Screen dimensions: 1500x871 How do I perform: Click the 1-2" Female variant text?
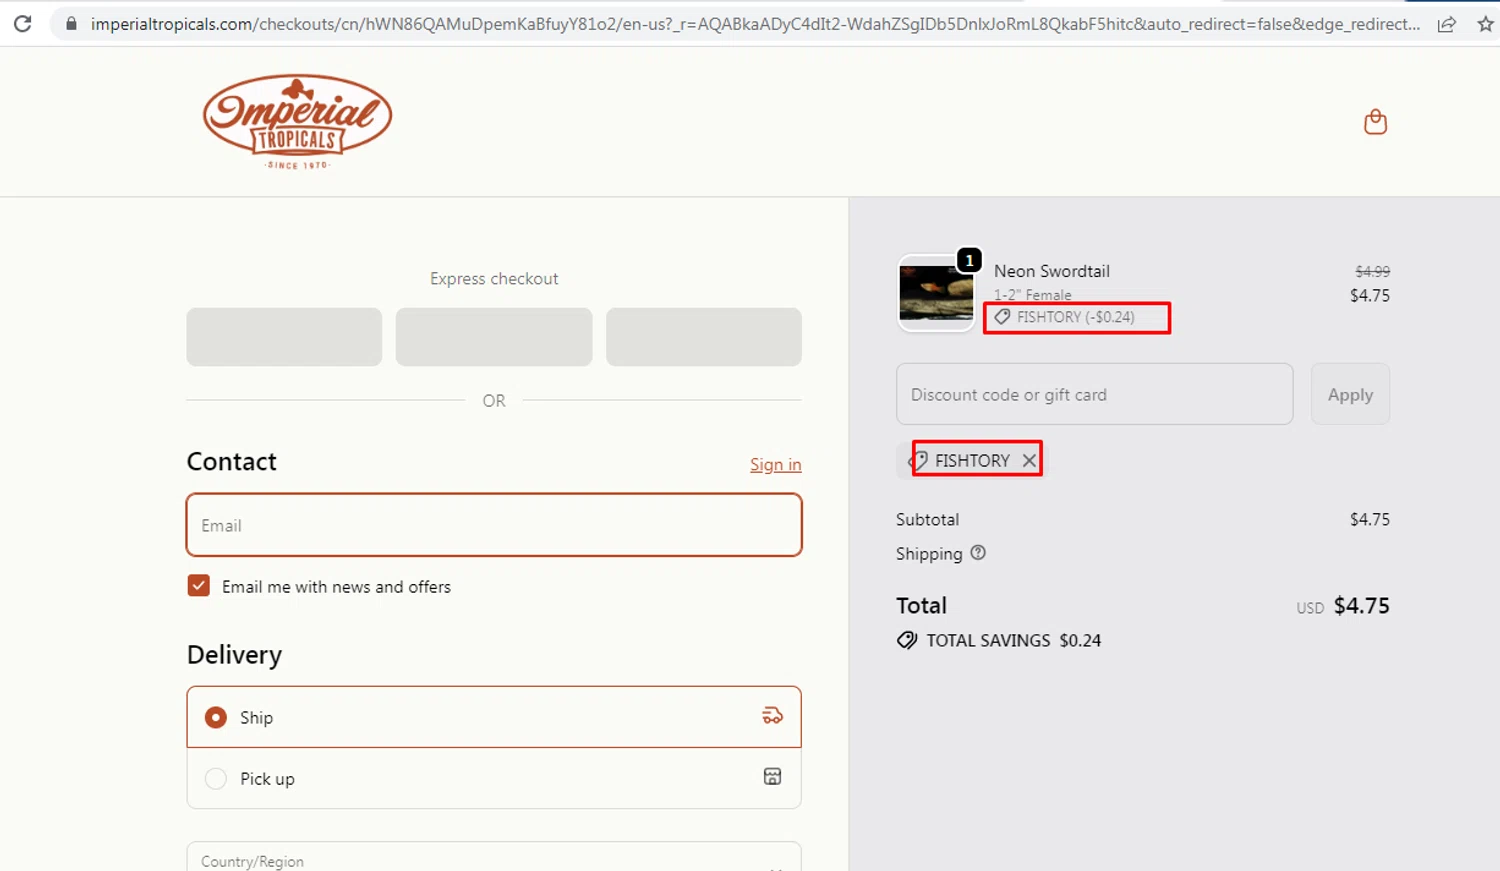(x=1033, y=295)
